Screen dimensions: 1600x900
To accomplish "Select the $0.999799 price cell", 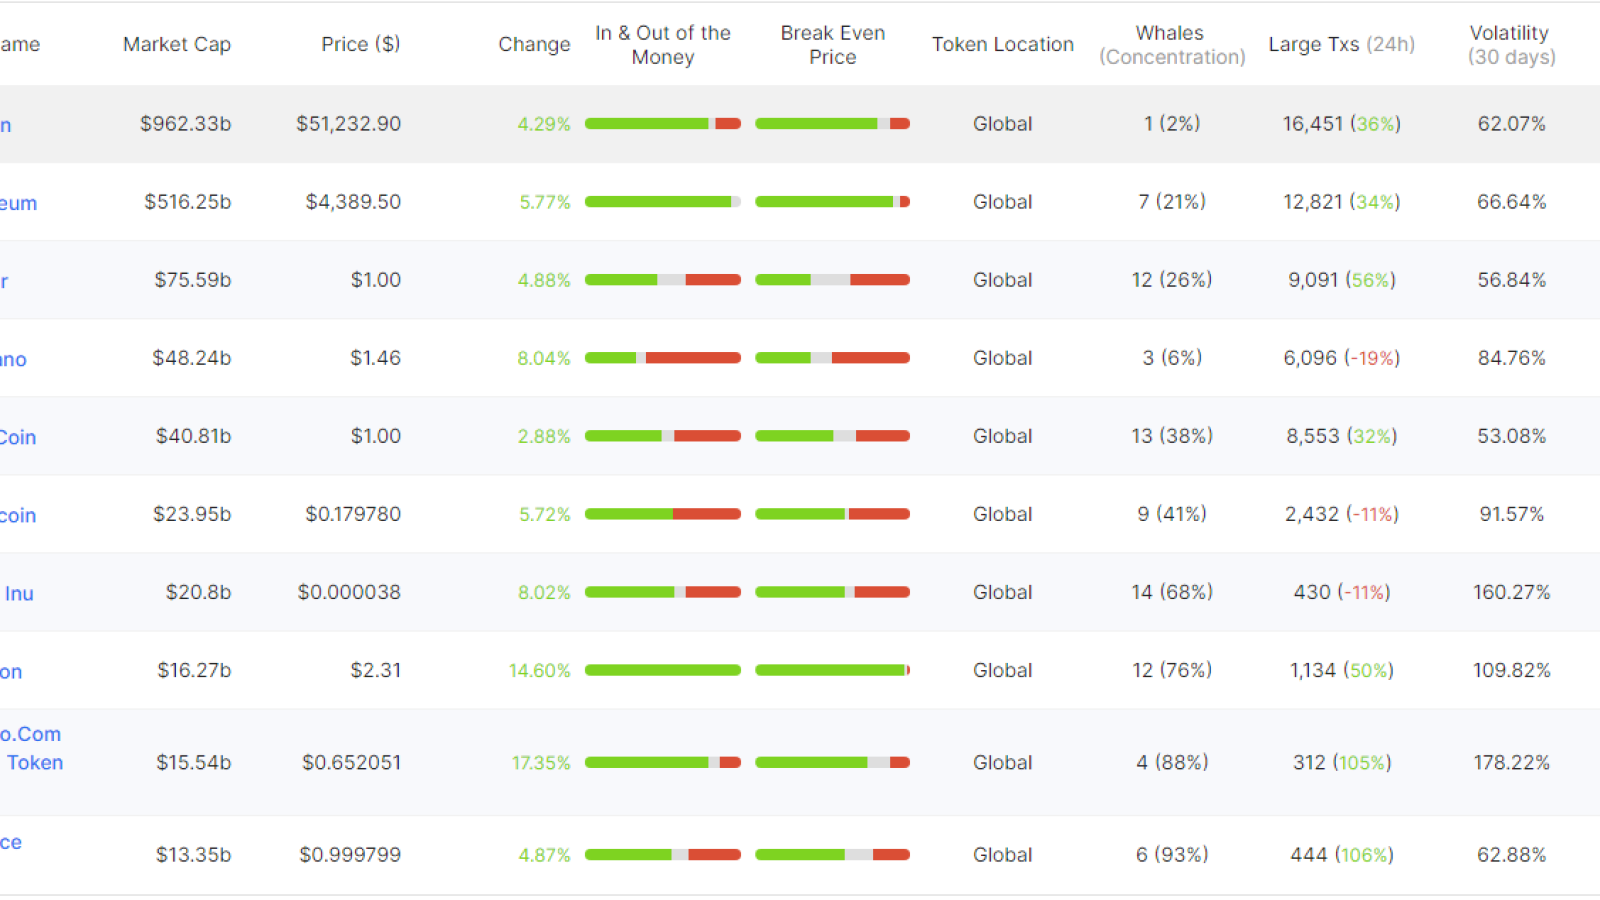I will (x=350, y=854).
